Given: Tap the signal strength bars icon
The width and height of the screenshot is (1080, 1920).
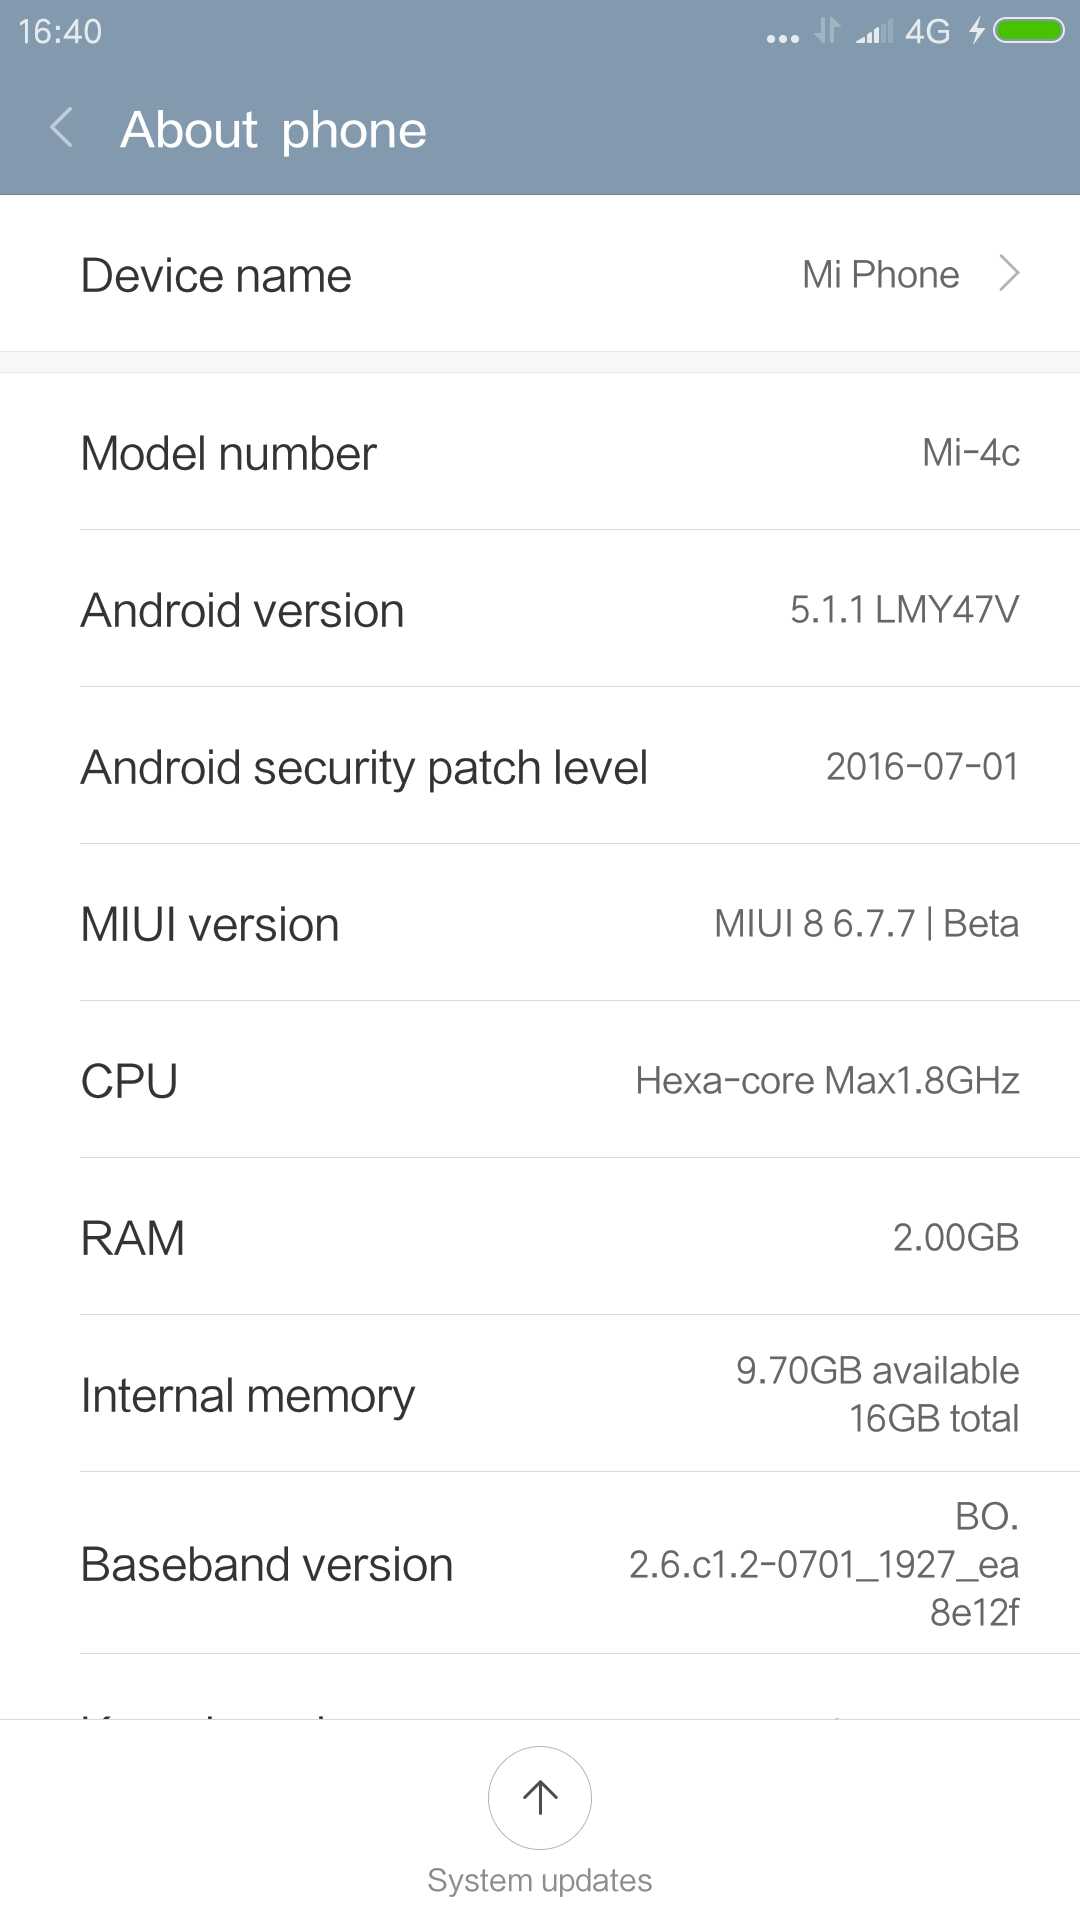Looking at the screenshot, I should [x=874, y=32].
